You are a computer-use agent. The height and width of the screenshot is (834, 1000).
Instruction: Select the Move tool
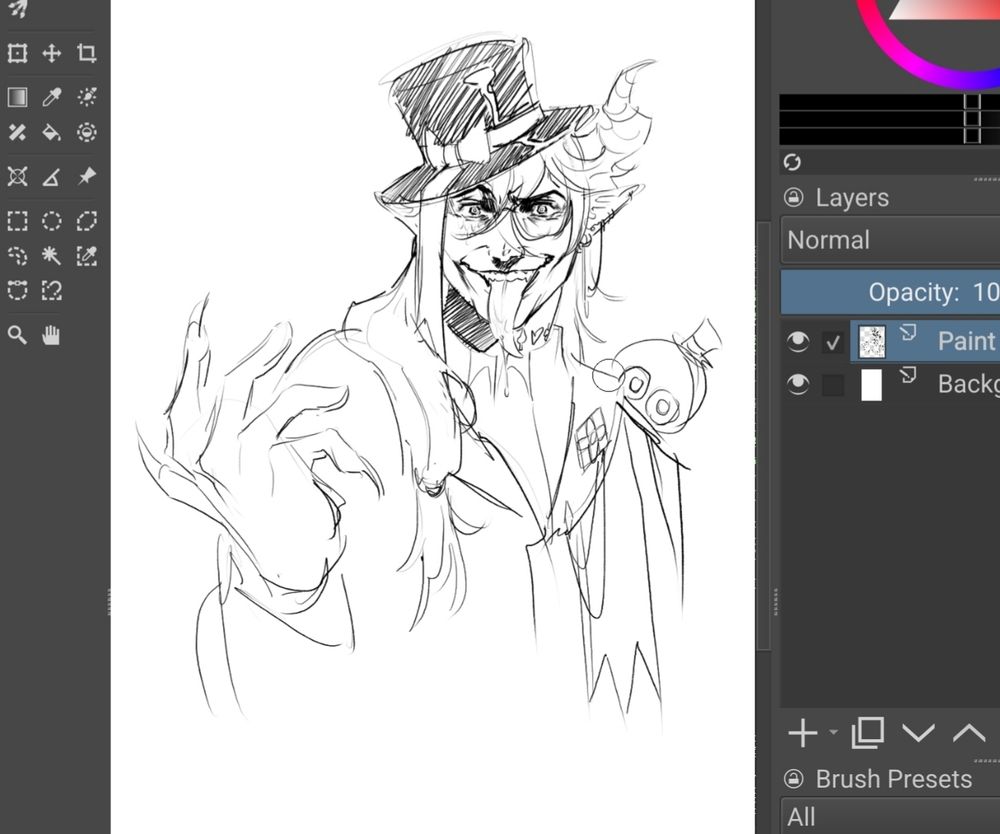click(x=52, y=53)
